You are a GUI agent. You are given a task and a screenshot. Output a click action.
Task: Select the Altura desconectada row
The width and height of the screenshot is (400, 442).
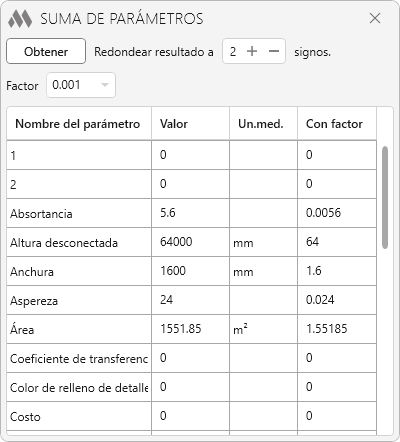pyautogui.click(x=191, y=242)
